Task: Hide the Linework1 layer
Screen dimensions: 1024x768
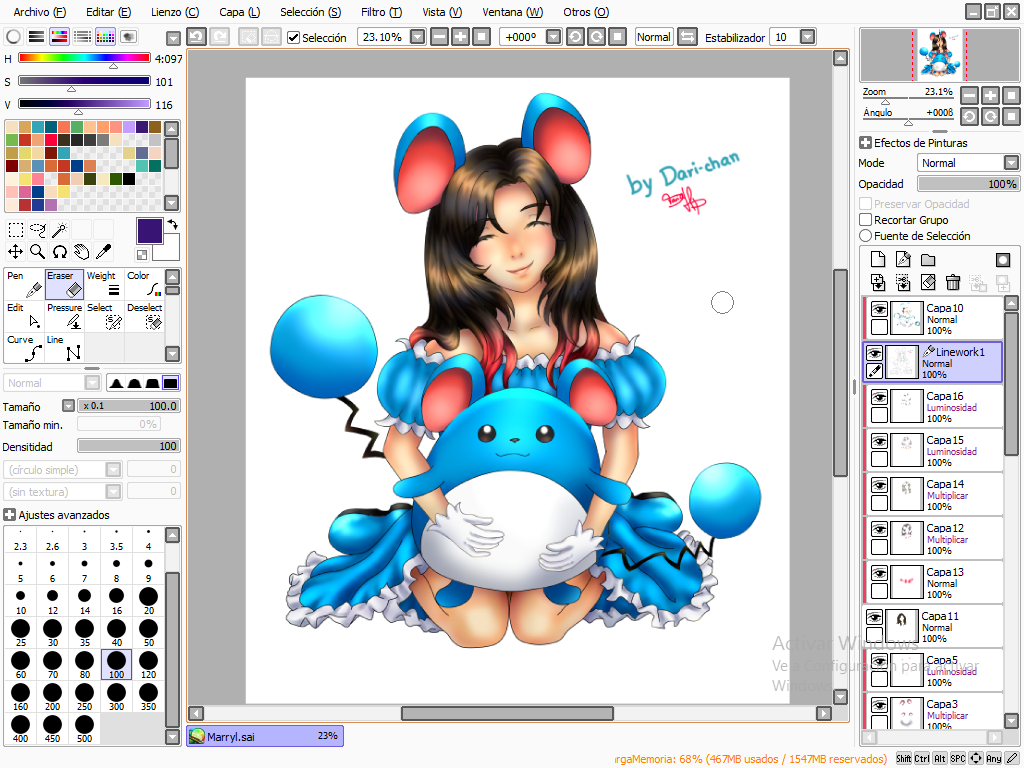Action: (874, 353)
